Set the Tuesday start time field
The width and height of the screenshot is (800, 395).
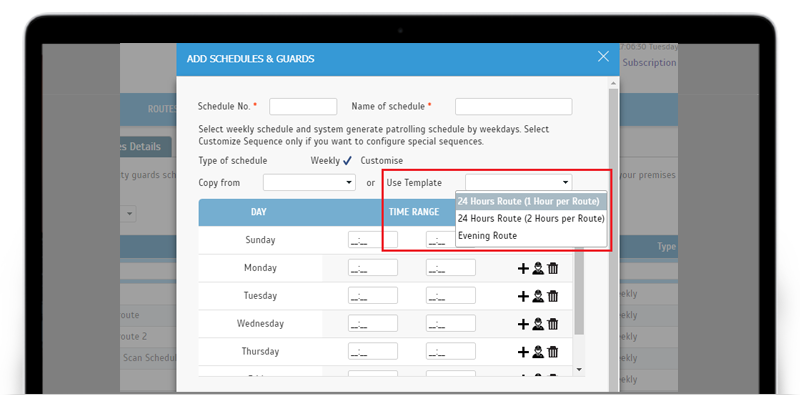[373, 296]
